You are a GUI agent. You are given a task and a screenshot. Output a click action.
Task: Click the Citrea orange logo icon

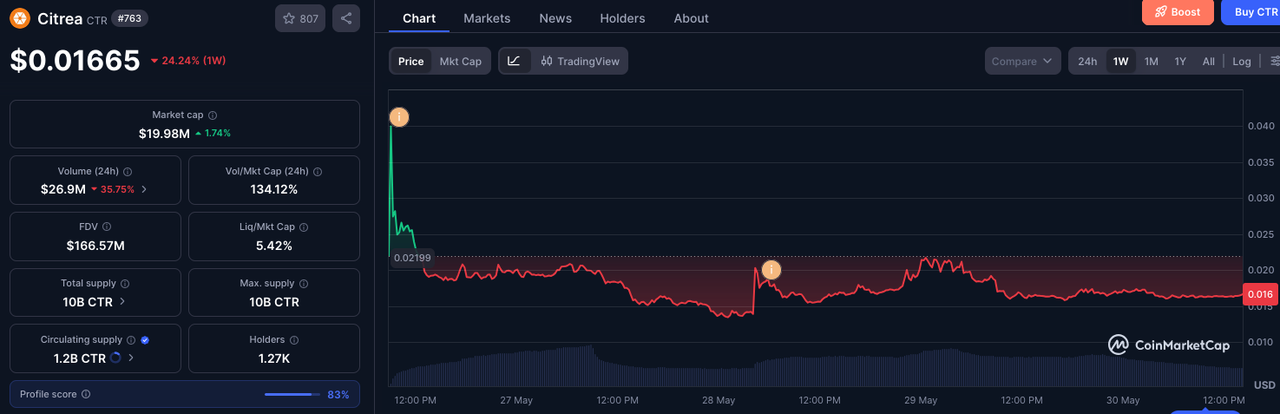coord(19,18)
